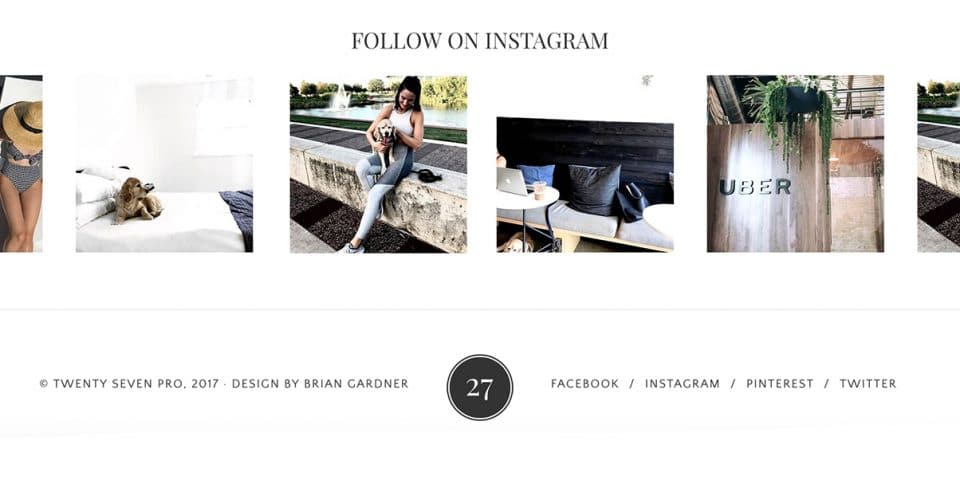Click the partially visible photo at right edge
This screenshot has height=500, width=960.
[x=939, y=163]
